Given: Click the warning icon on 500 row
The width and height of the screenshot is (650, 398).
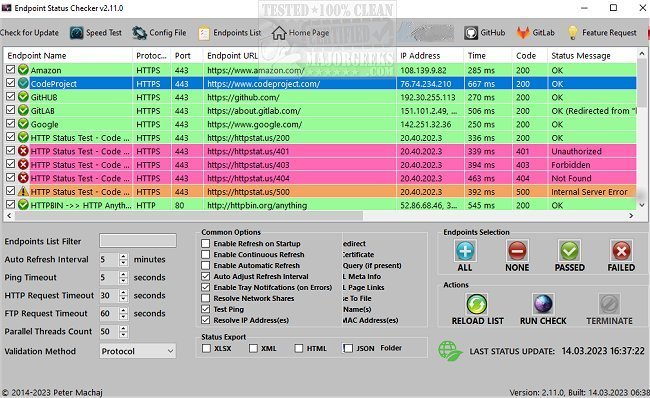Looking at the screenshot, I should tap(23, 192).
